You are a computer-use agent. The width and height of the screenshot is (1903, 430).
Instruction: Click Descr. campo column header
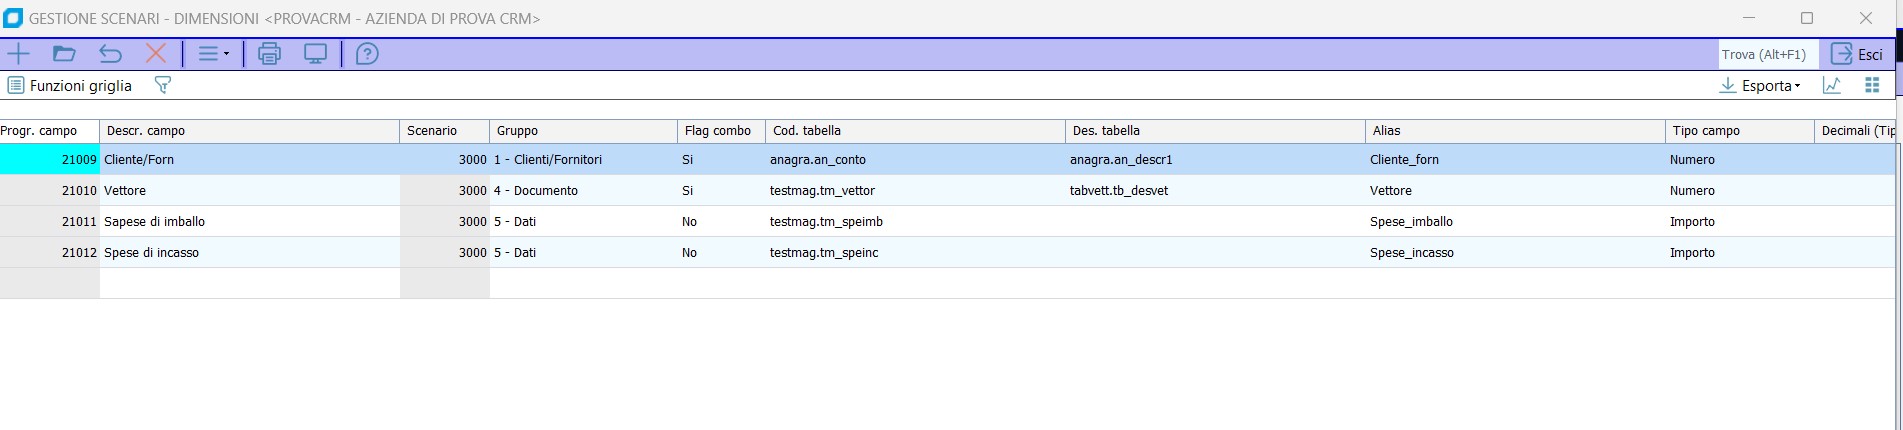tap(249, 131)
